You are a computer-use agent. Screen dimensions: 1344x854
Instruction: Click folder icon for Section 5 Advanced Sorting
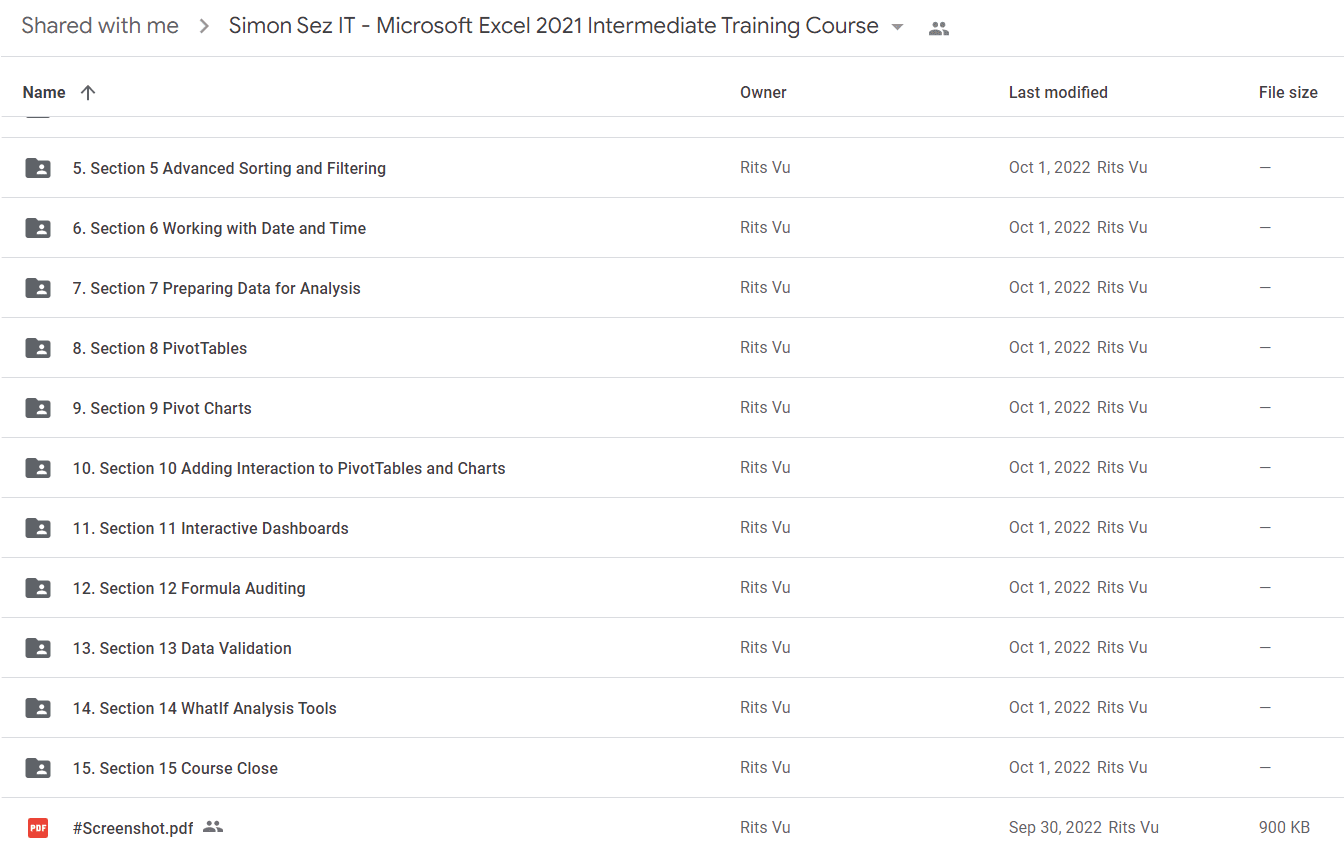[38, 168]
